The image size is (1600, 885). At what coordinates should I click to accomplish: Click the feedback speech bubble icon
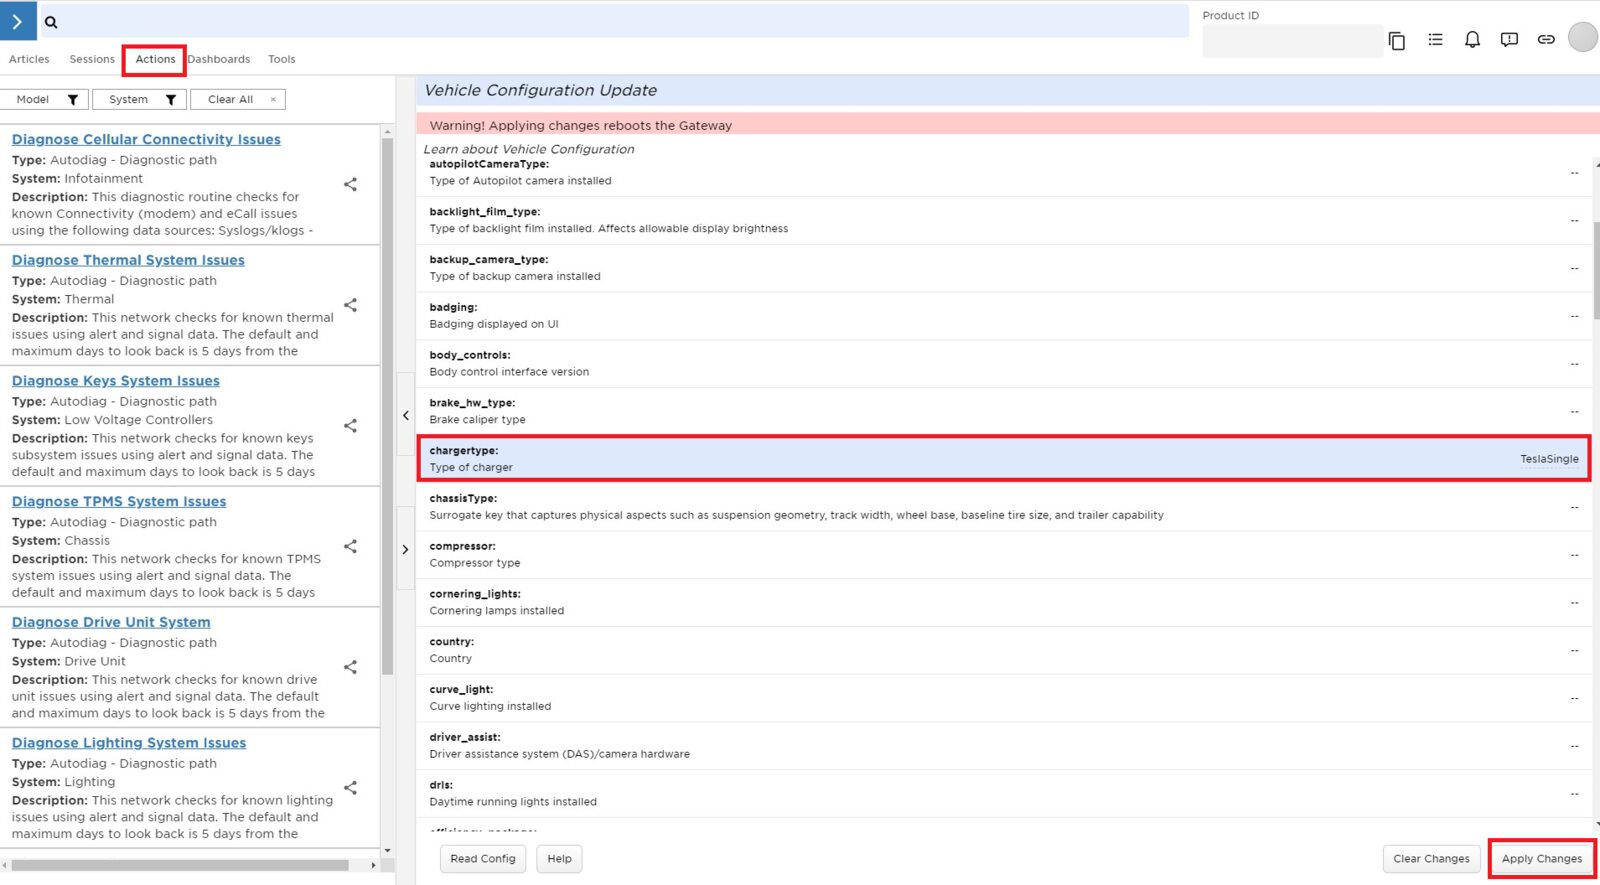1509,40
